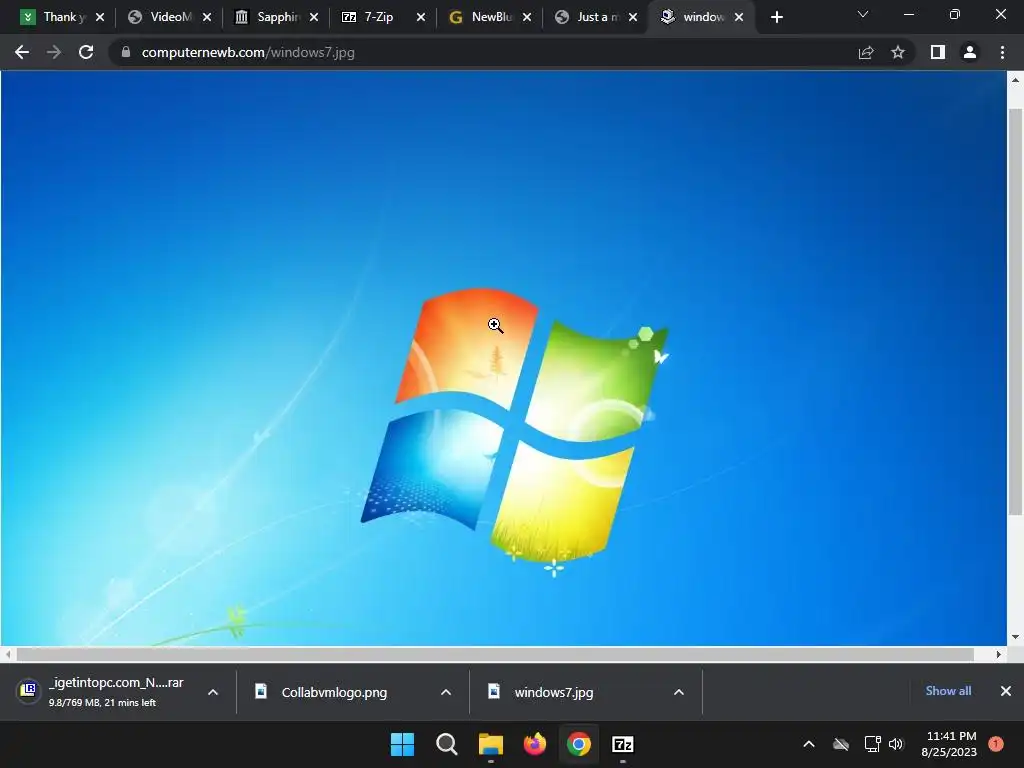1024x768 pixels.
Task: Open the clock showing 11:41 PM
Action: pos(950,744)
